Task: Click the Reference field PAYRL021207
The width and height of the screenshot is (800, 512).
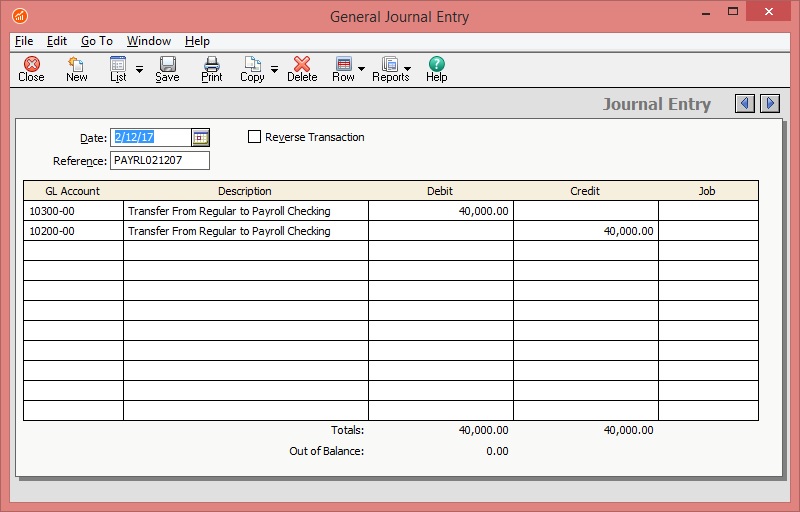Action: coord(160,161)
